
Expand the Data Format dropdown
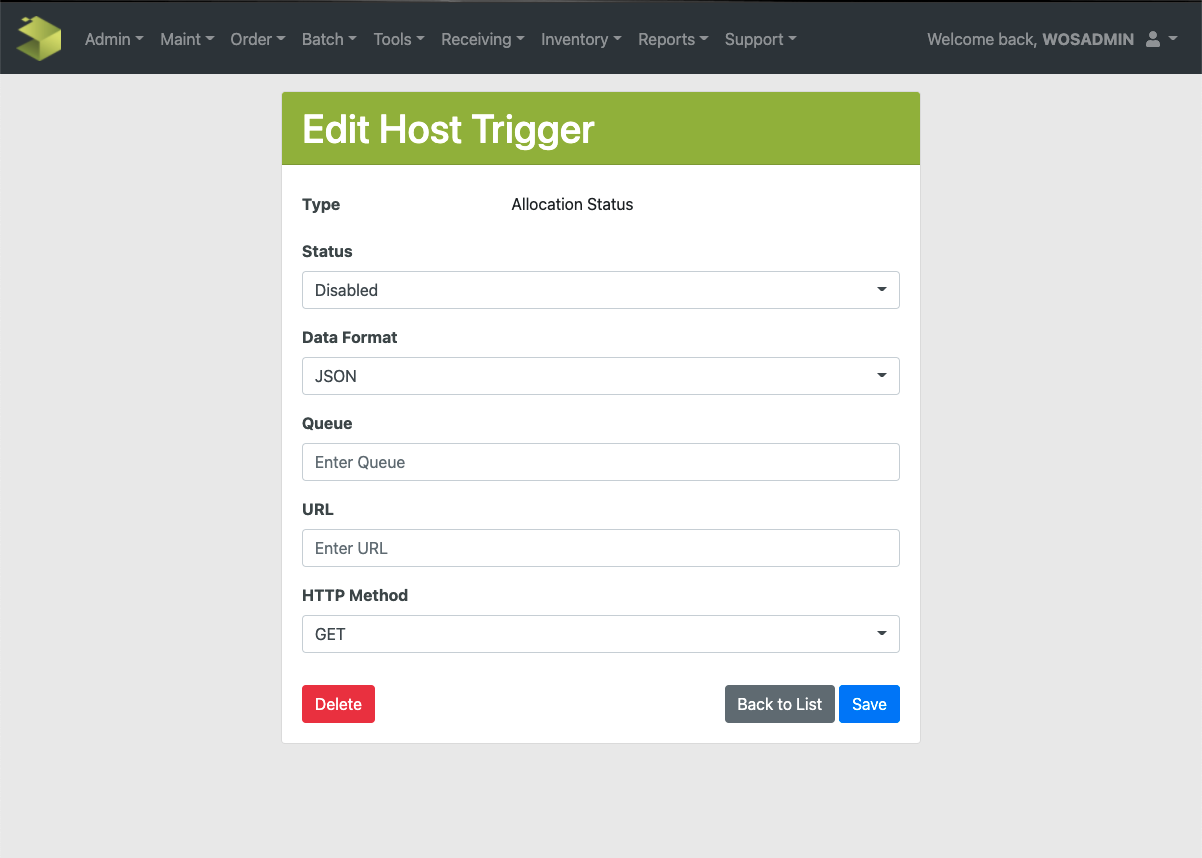(x=600, y=376)
